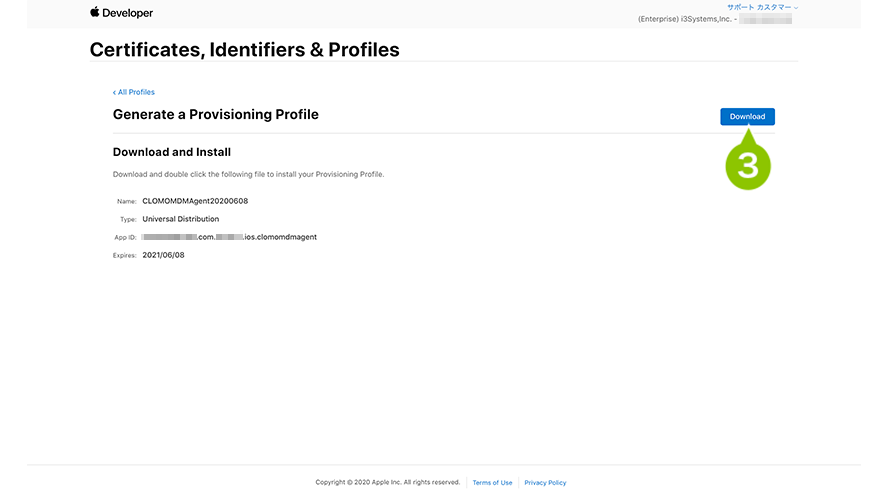Click the green number 3 marker
889x500 pixels.
coord(748,166)
